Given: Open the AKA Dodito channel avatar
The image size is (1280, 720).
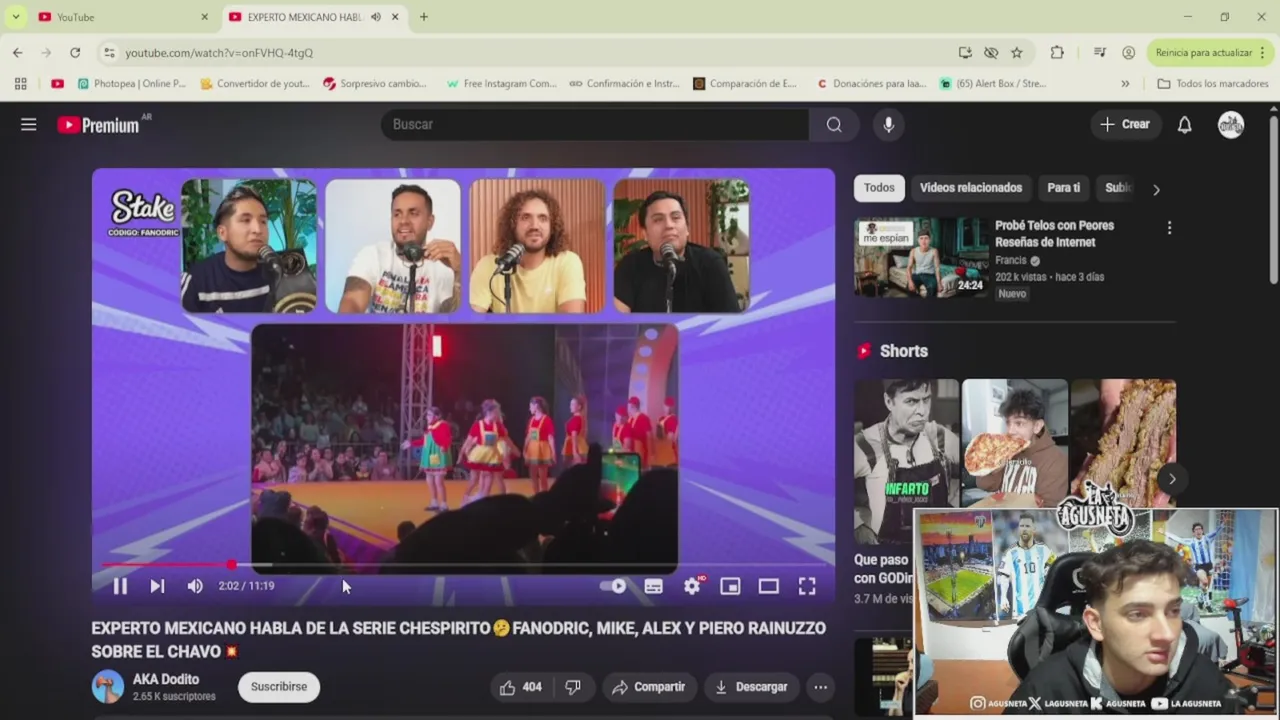Looking at the screenshot, I should pyautogui.click(x=108, y=687).
